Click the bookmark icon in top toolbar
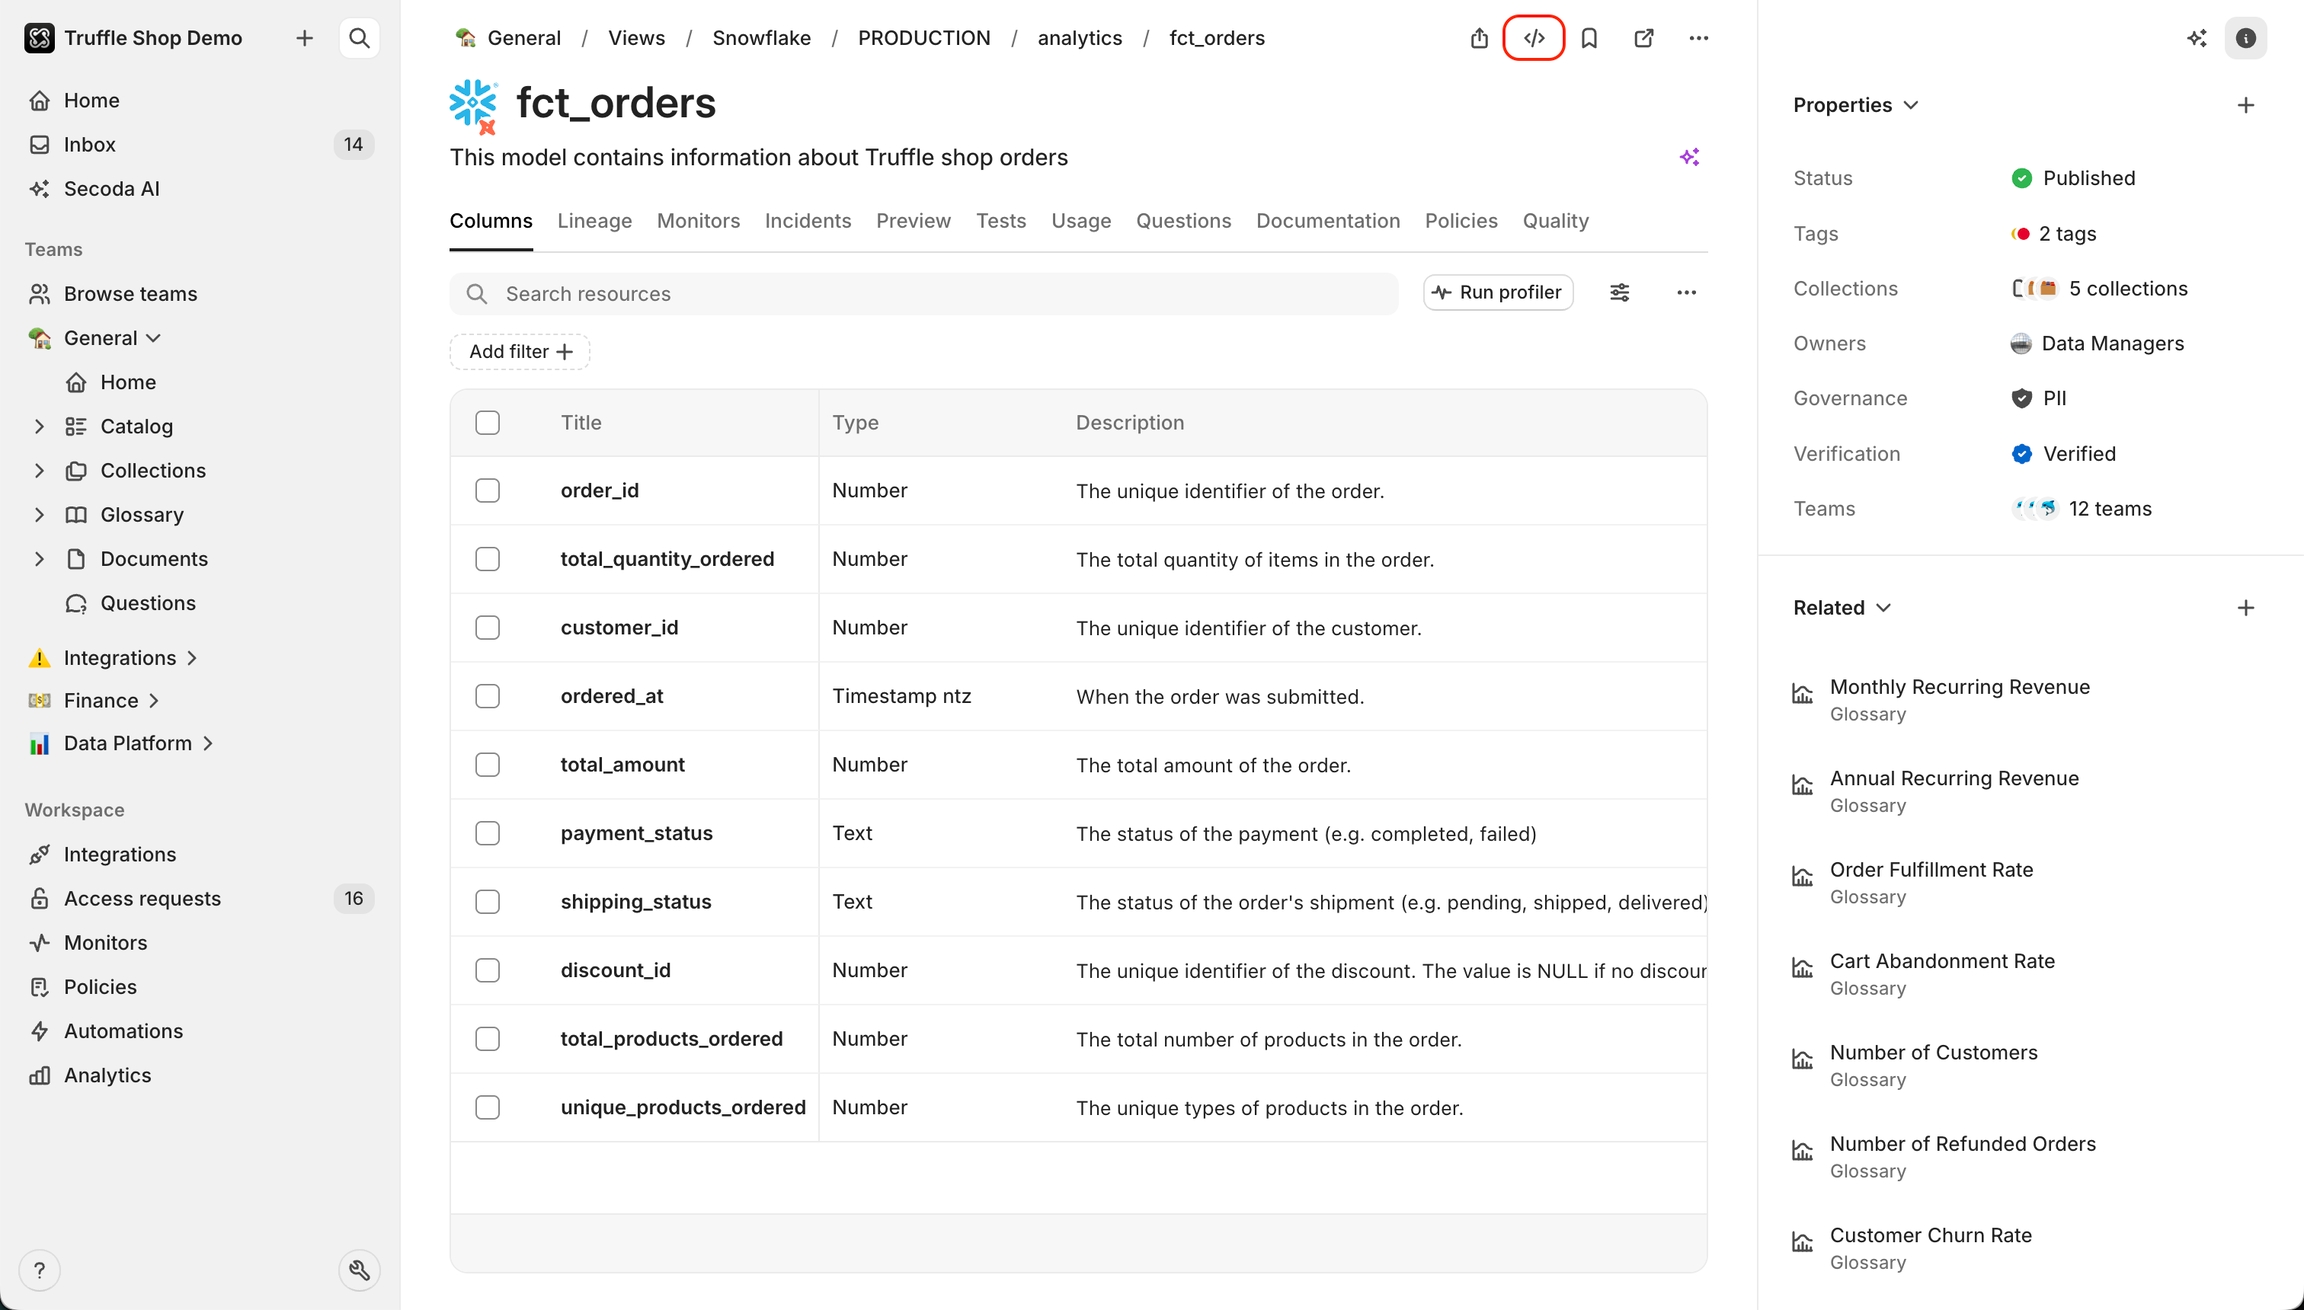This screenshot has width=2304, height=1310. [x=1589, y=38]
